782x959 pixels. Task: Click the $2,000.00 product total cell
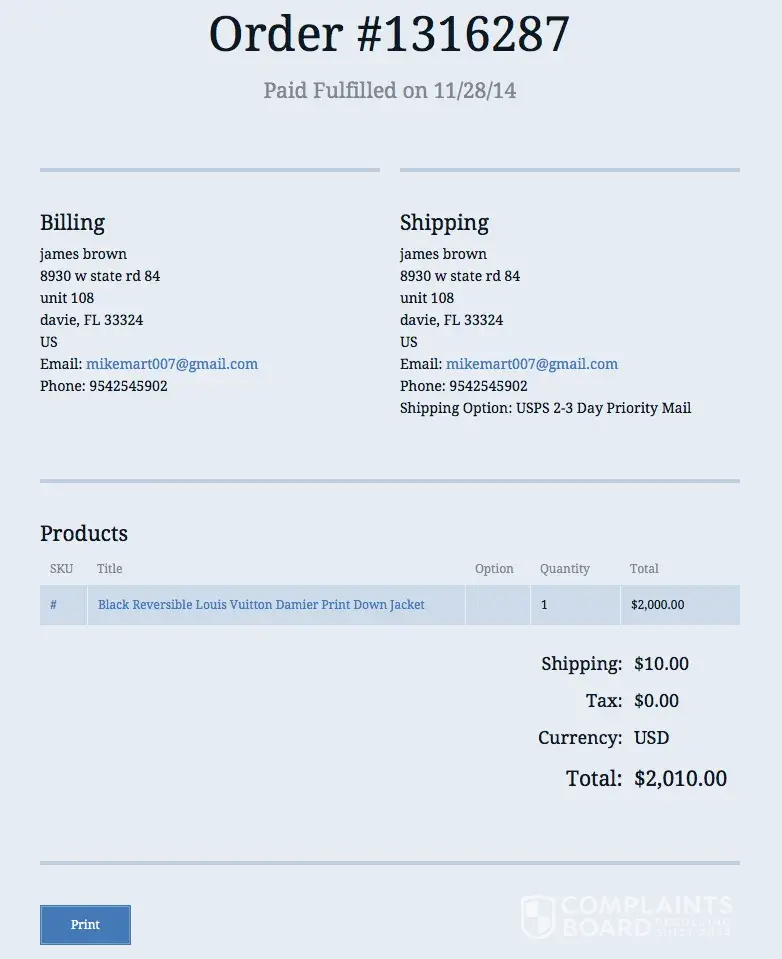coord(658,605)
